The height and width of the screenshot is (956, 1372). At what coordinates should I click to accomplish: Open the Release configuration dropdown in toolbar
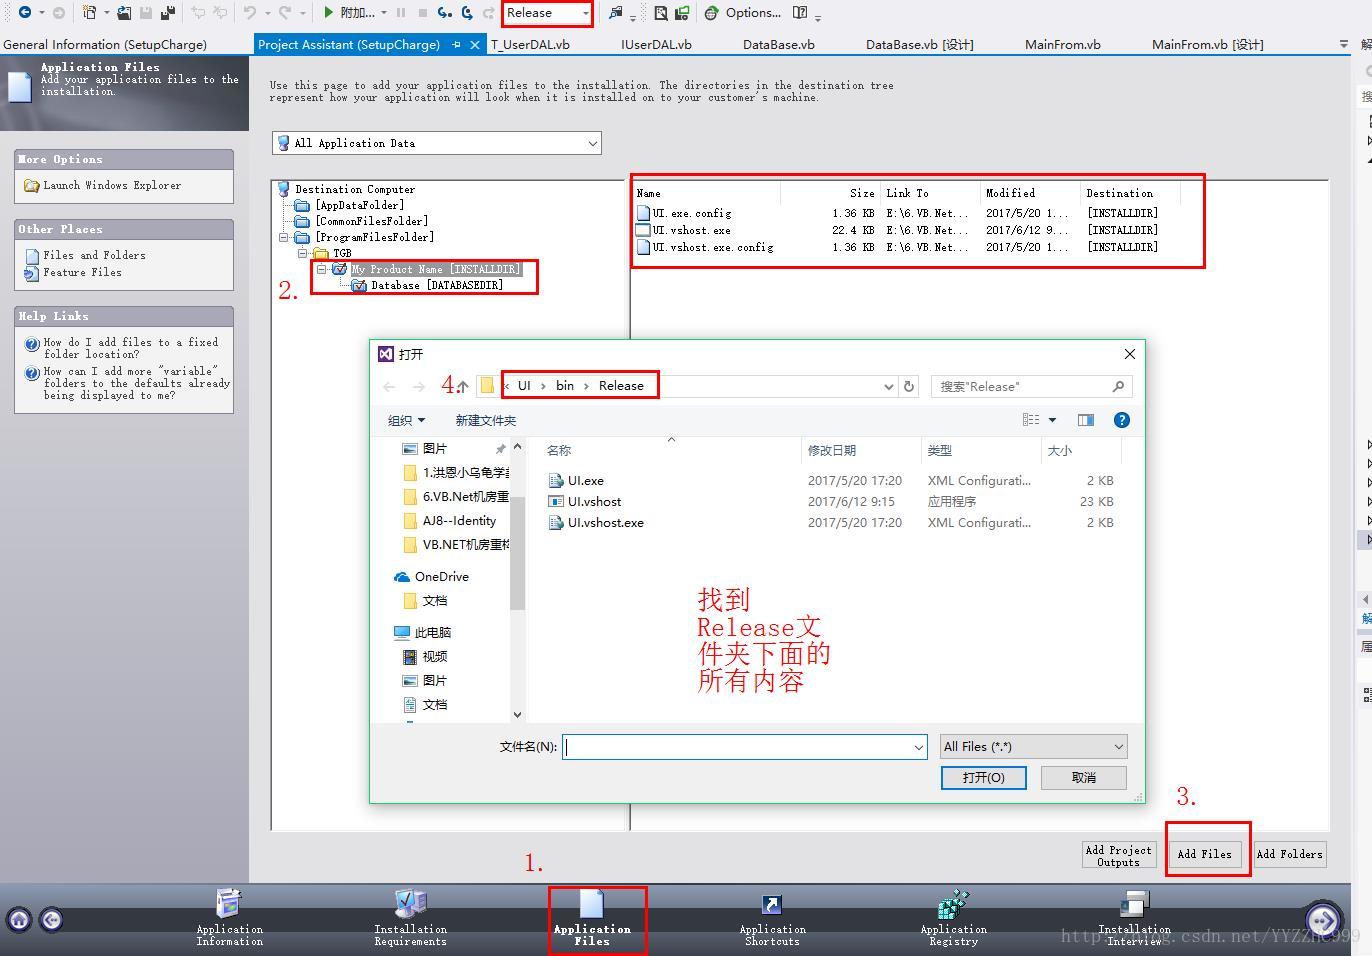pyautogui.click(x=547, y=13)
